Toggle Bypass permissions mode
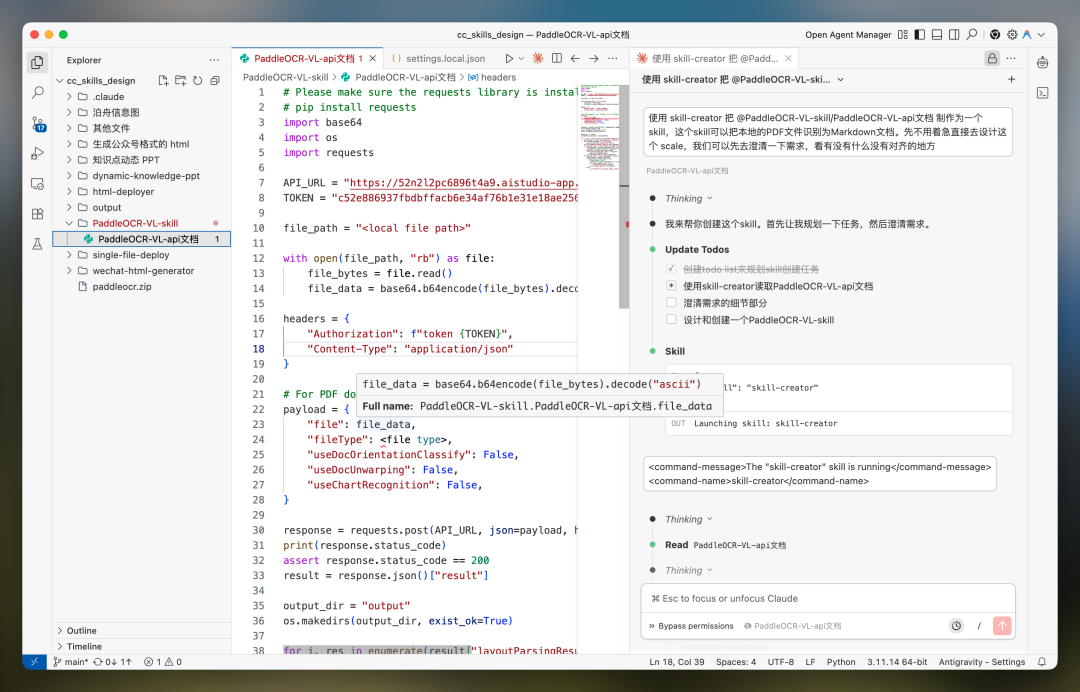This screenshot has height=692, width=1080. [x=691, y=626]
